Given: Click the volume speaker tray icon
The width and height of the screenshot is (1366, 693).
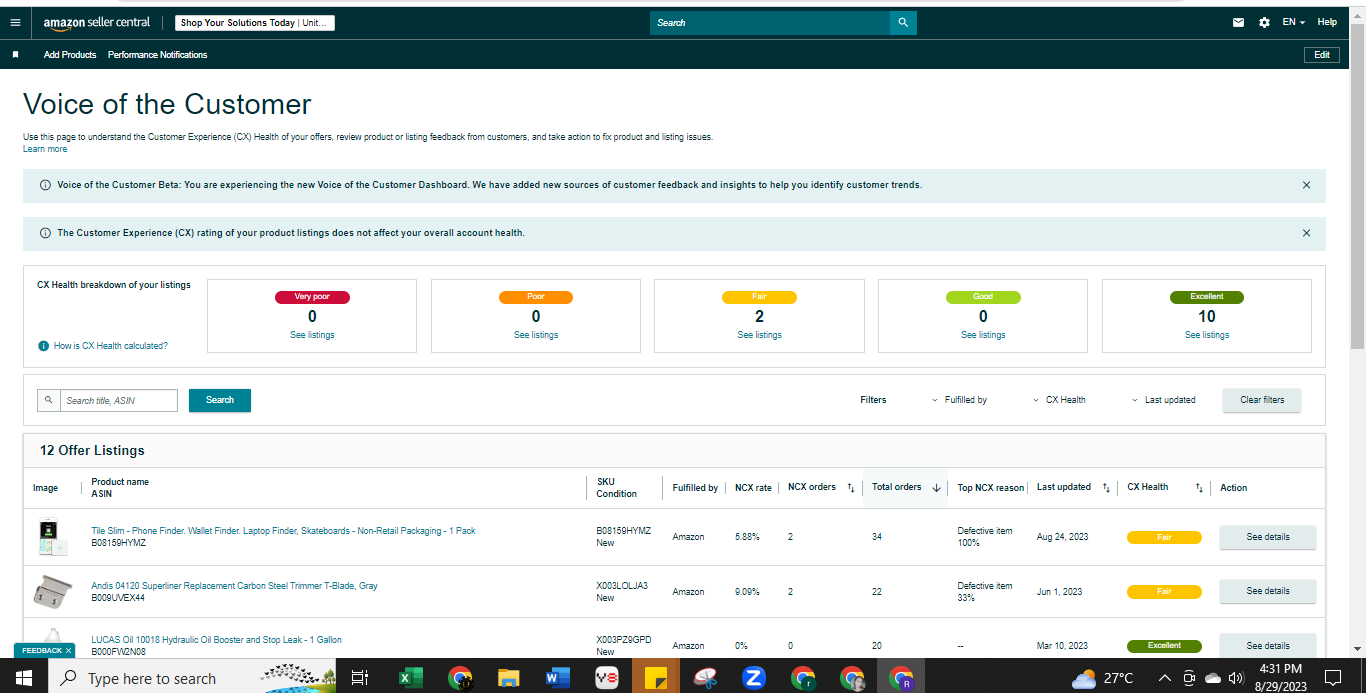Looking at the screenshot, I should [1236, 678].
